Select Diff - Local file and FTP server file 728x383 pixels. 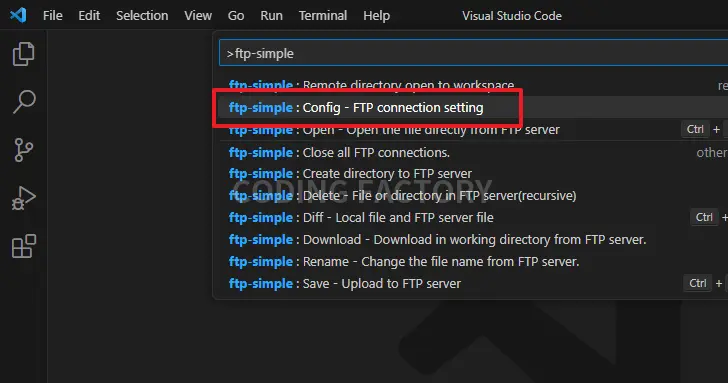click(470, 217)
